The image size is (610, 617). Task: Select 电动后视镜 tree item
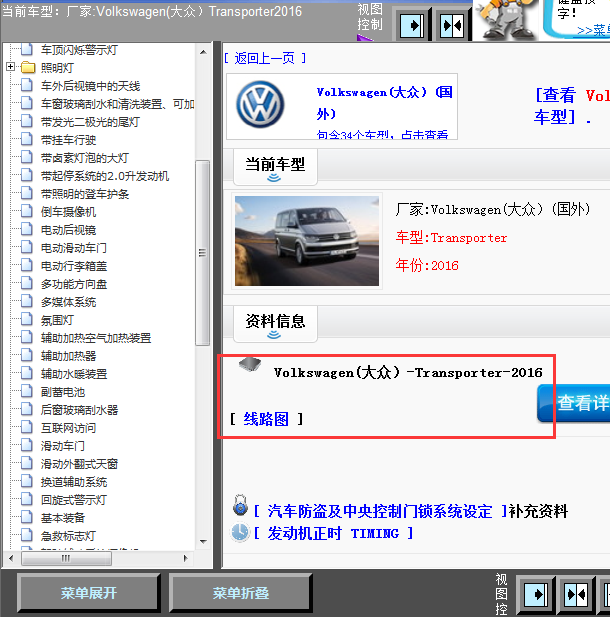(x=68, y=230)
